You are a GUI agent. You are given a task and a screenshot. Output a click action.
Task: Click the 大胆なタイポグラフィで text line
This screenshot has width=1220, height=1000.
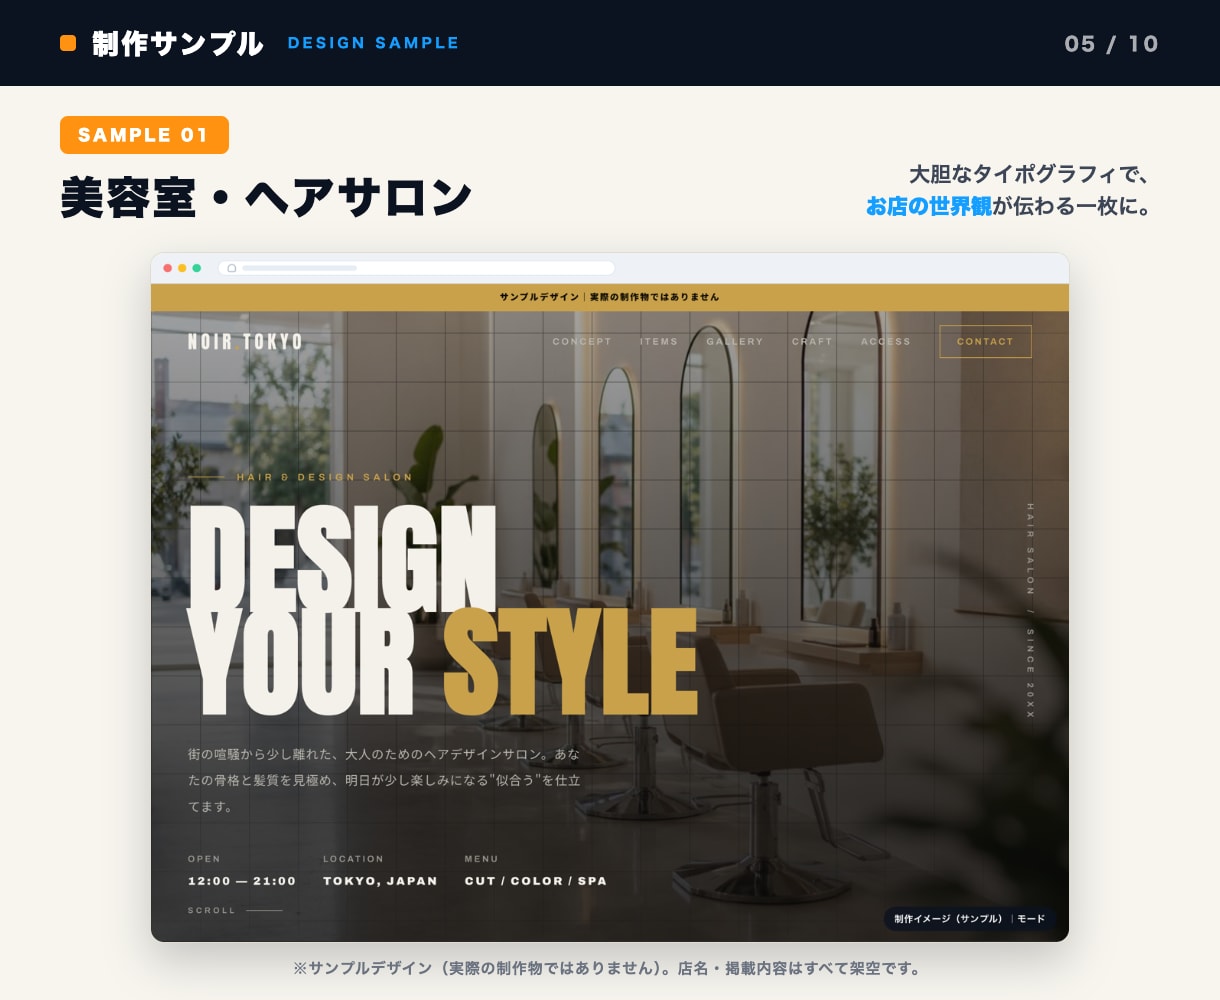(x=1029, y=174)
